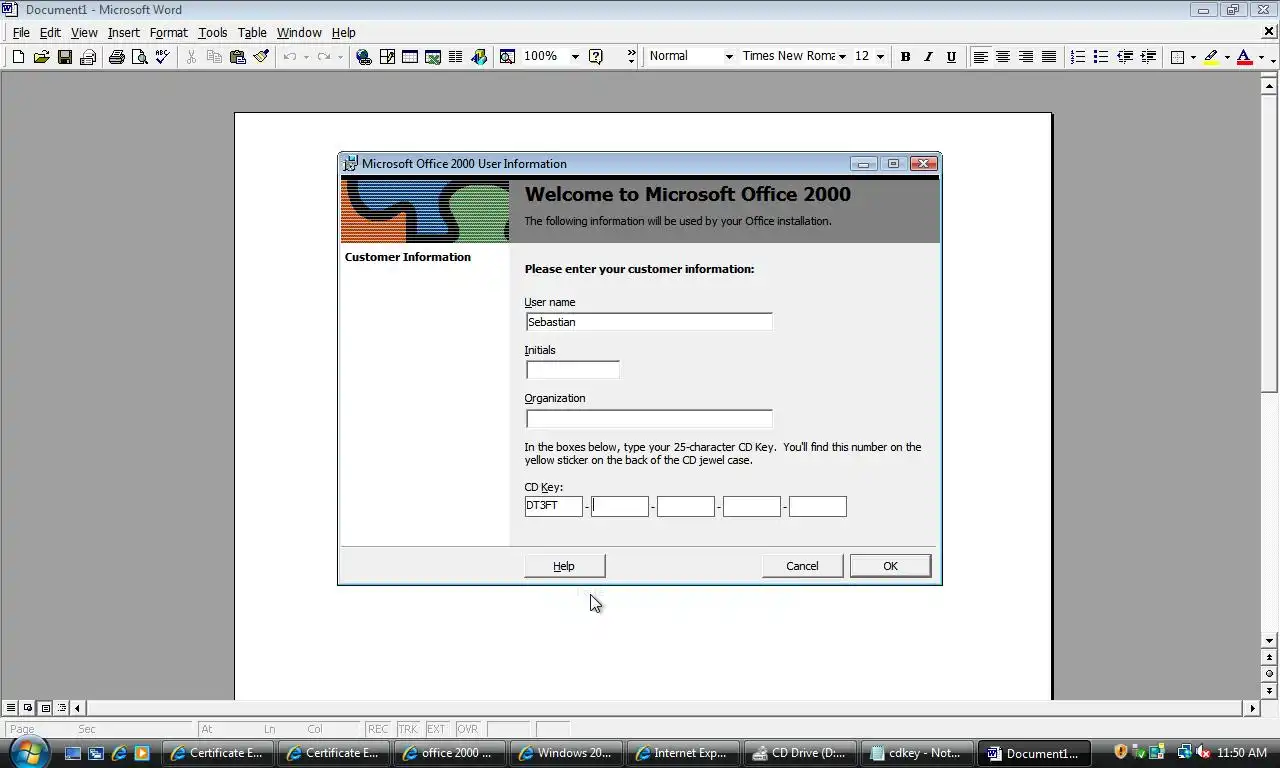1280x768 pixels.
Task: Select the Format Painter brush
Action: point(261,57)
